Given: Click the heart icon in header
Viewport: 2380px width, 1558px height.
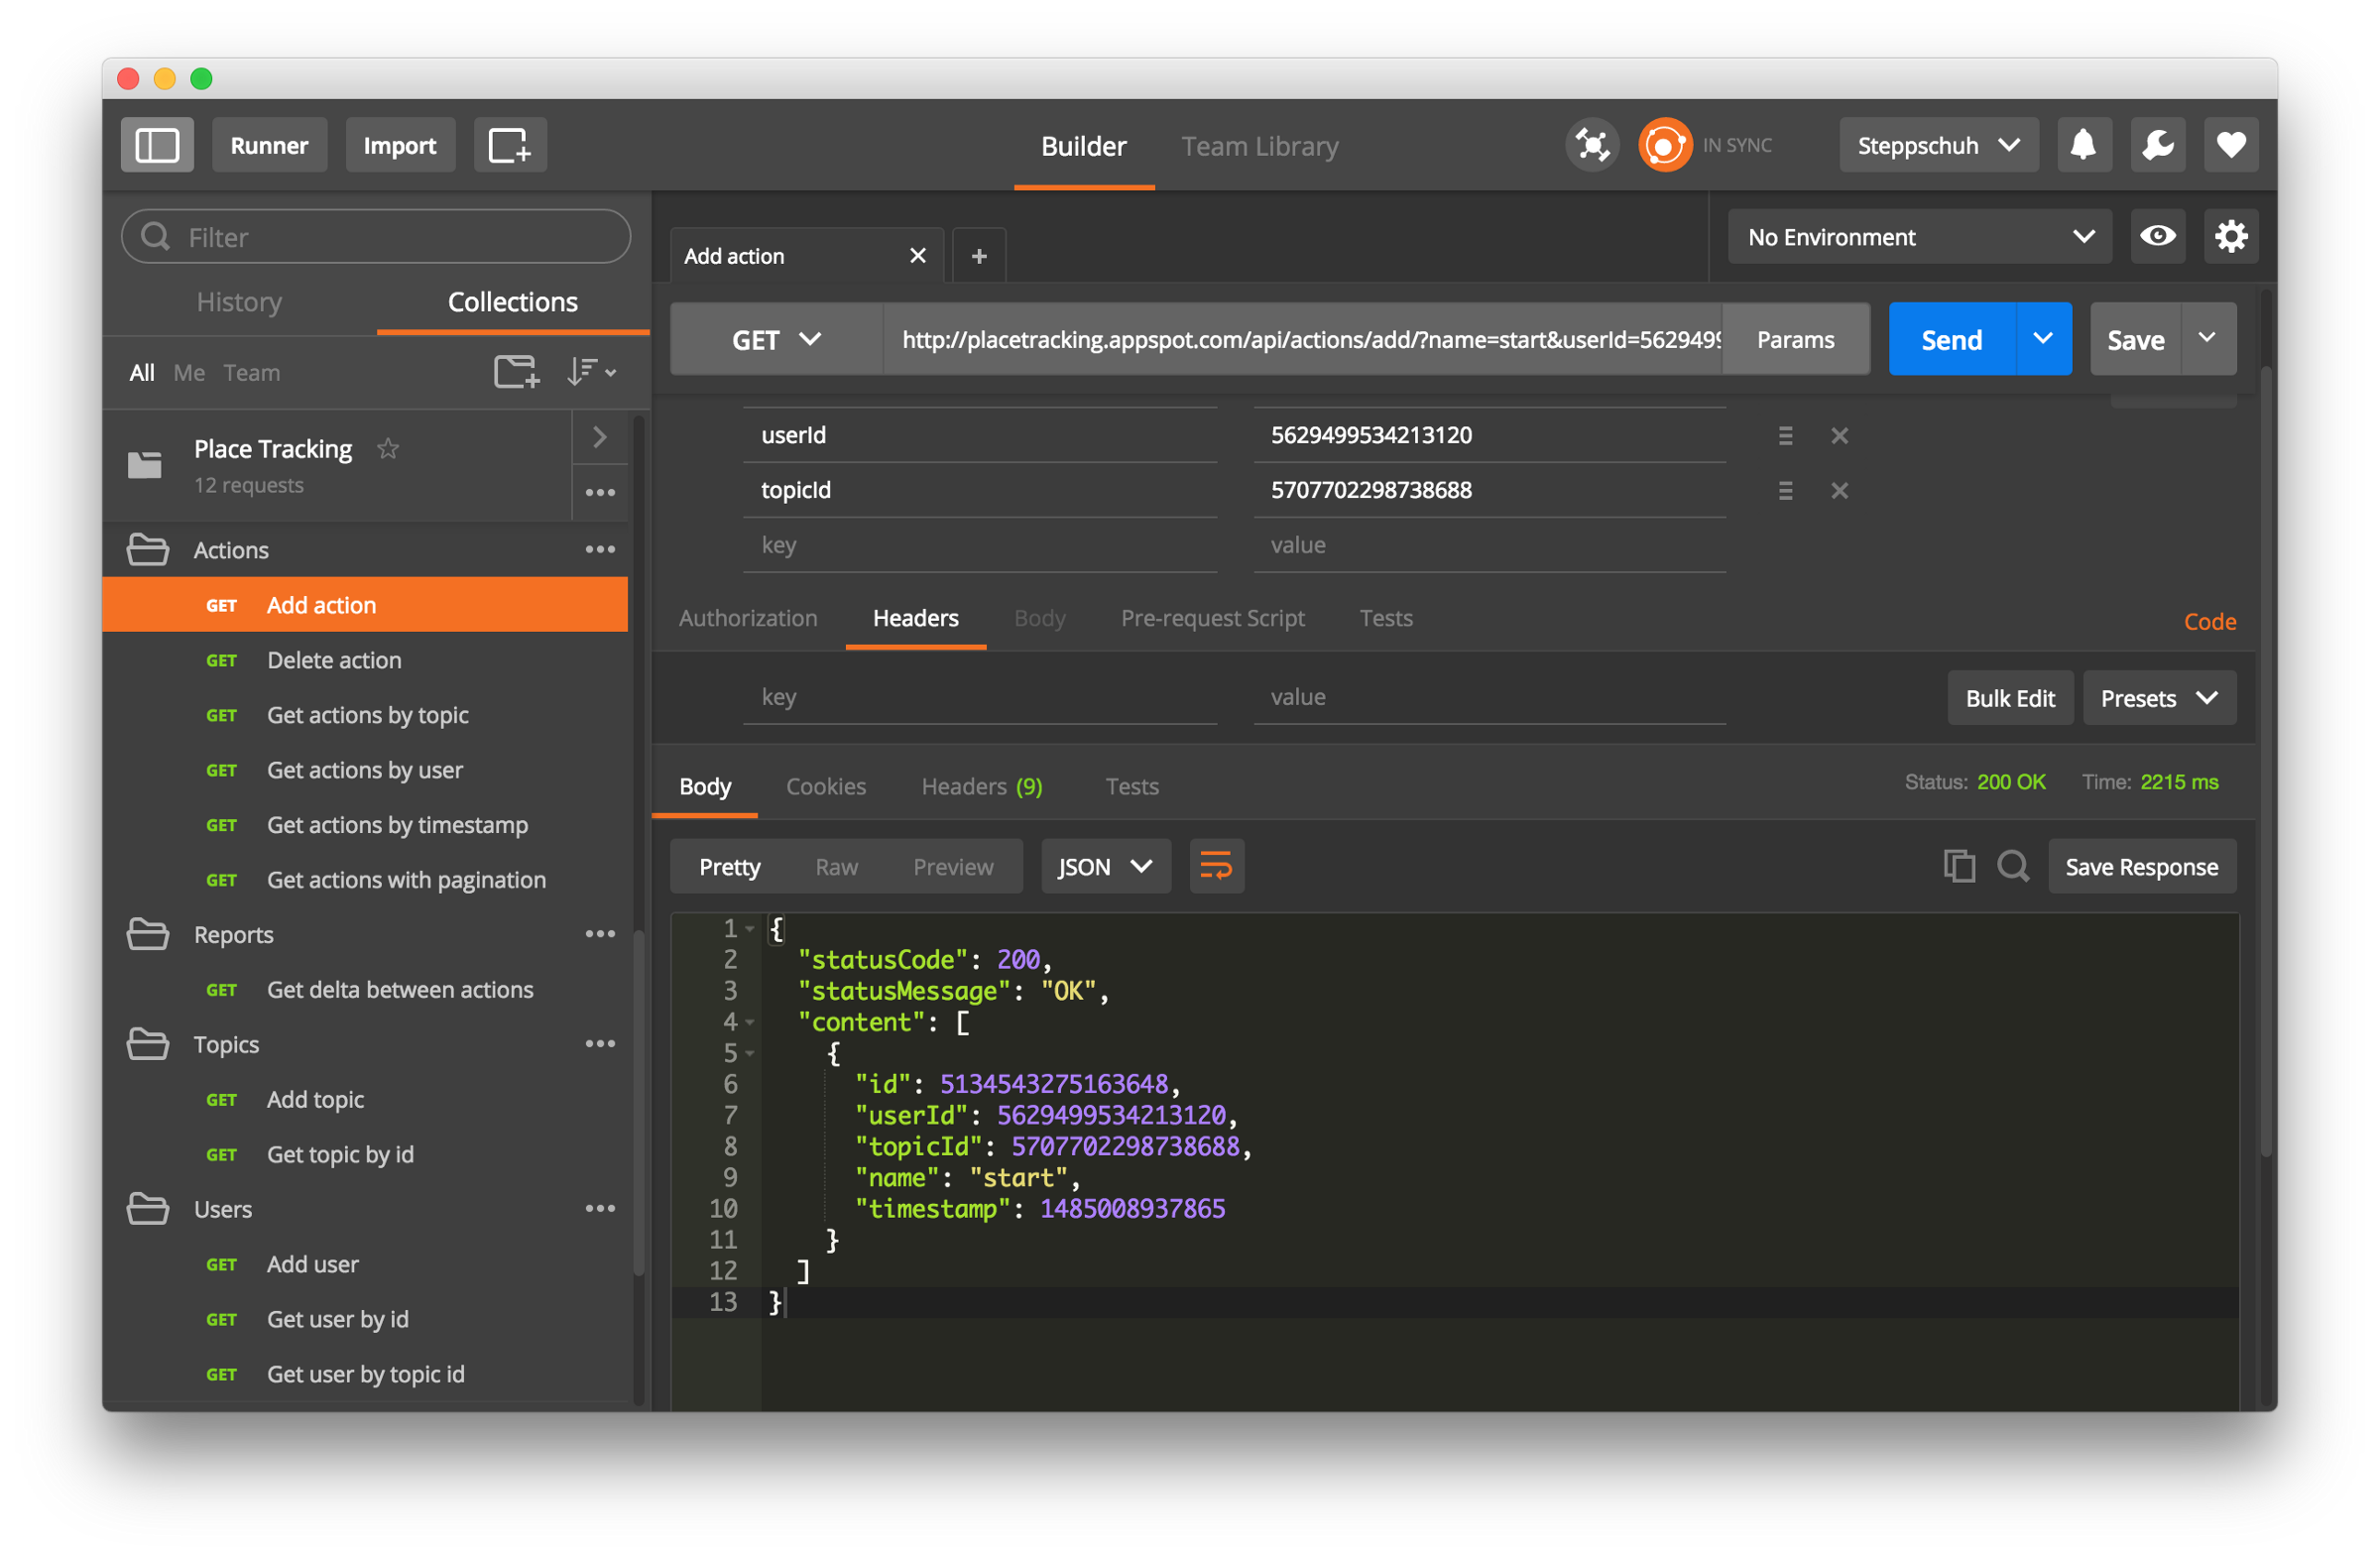Looking at the screenshot, I should tap(2231, 145).
